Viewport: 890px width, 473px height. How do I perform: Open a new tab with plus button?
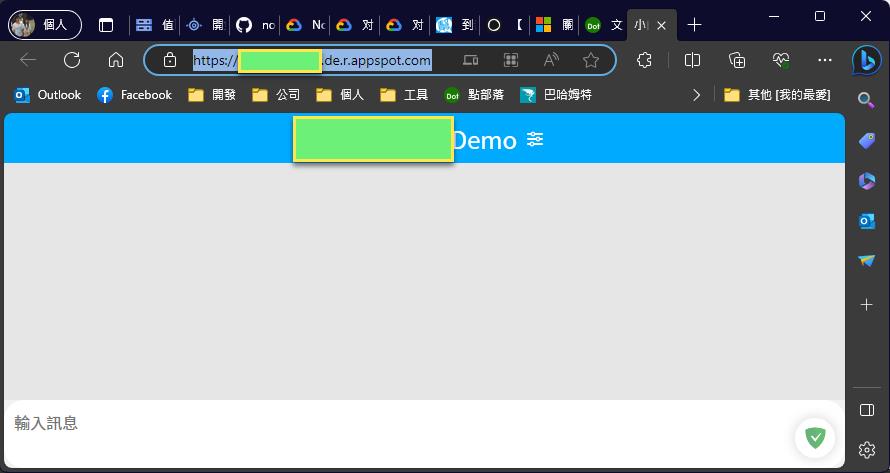click(694, 25)
